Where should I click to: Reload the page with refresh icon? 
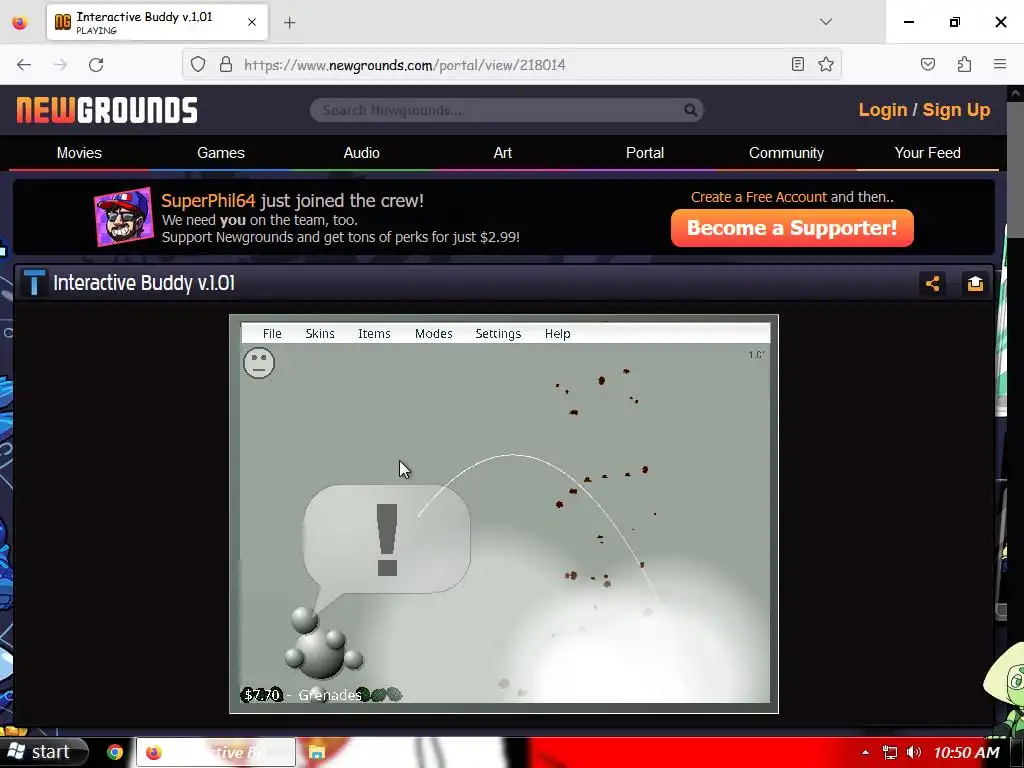click(96, 65)
